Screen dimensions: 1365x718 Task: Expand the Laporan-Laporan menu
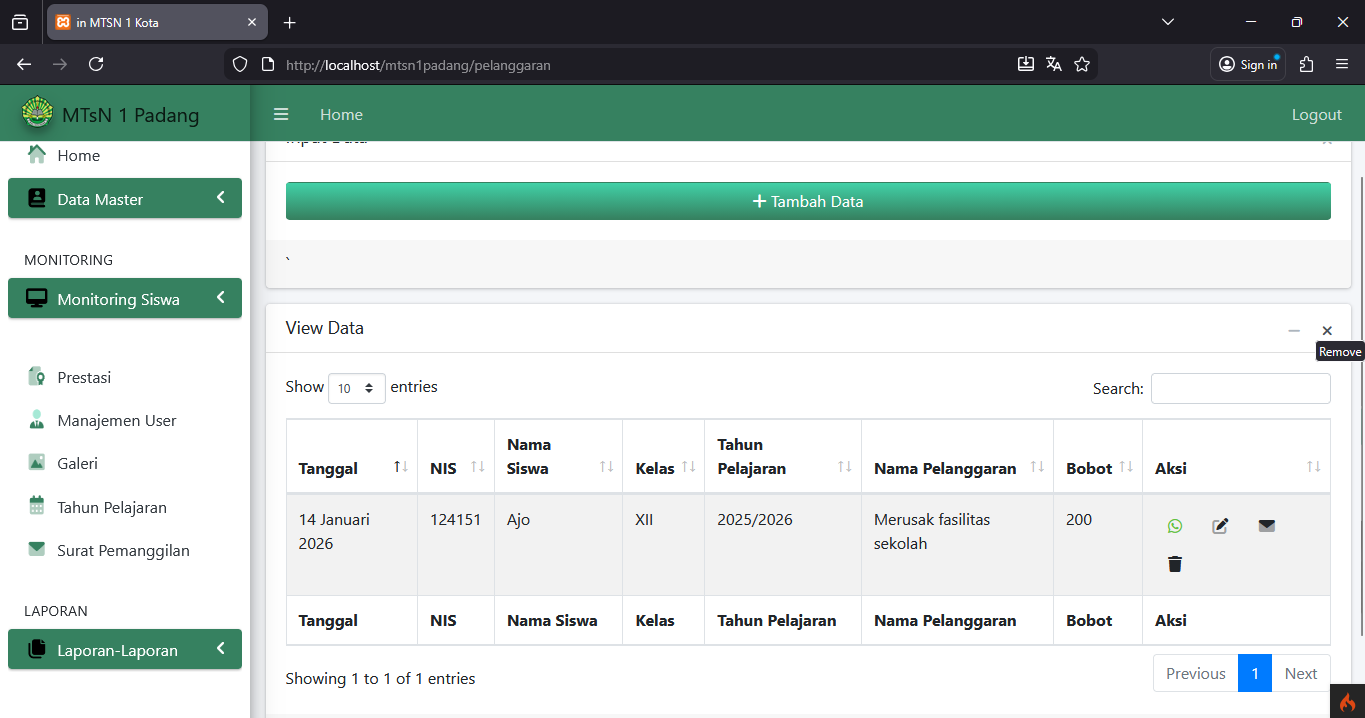[125, 650]
